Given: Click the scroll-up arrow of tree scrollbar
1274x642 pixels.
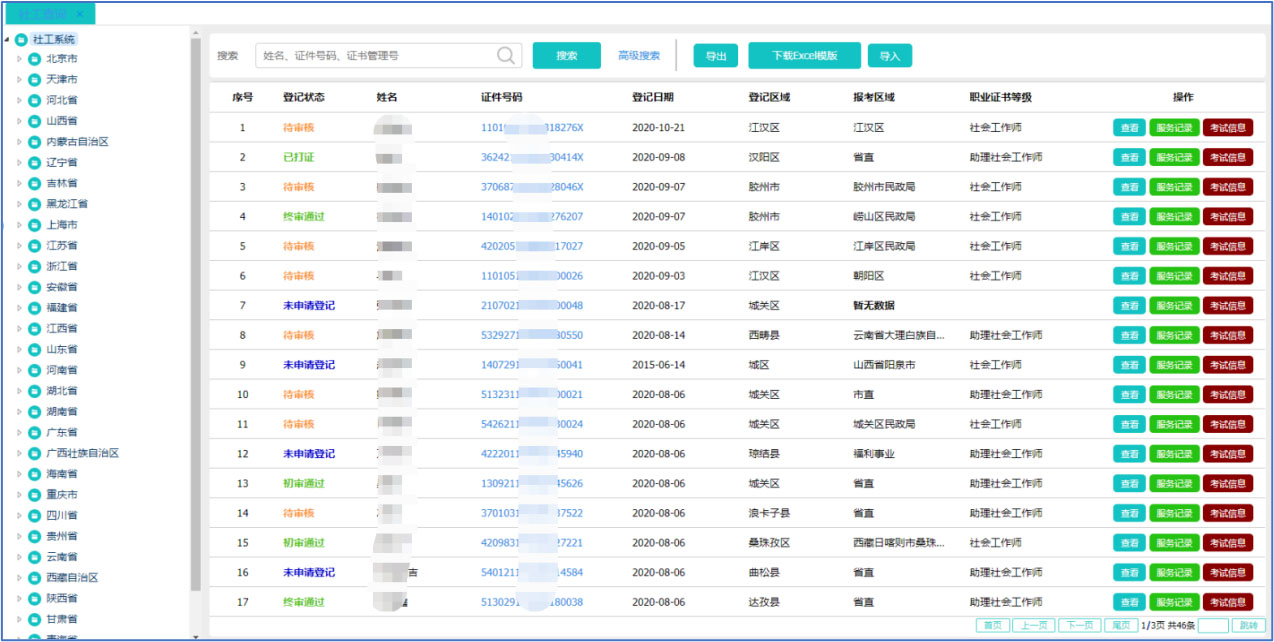Looking at the screenshot, I should tap(195, 34).
